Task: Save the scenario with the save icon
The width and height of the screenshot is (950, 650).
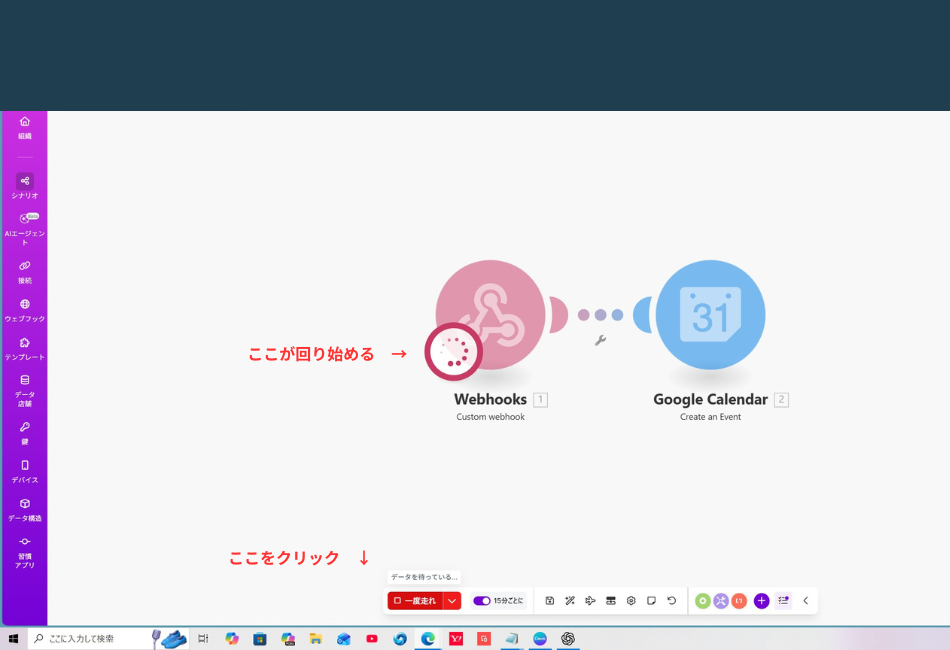Action: pyautogui.click(x=550, y=600)
